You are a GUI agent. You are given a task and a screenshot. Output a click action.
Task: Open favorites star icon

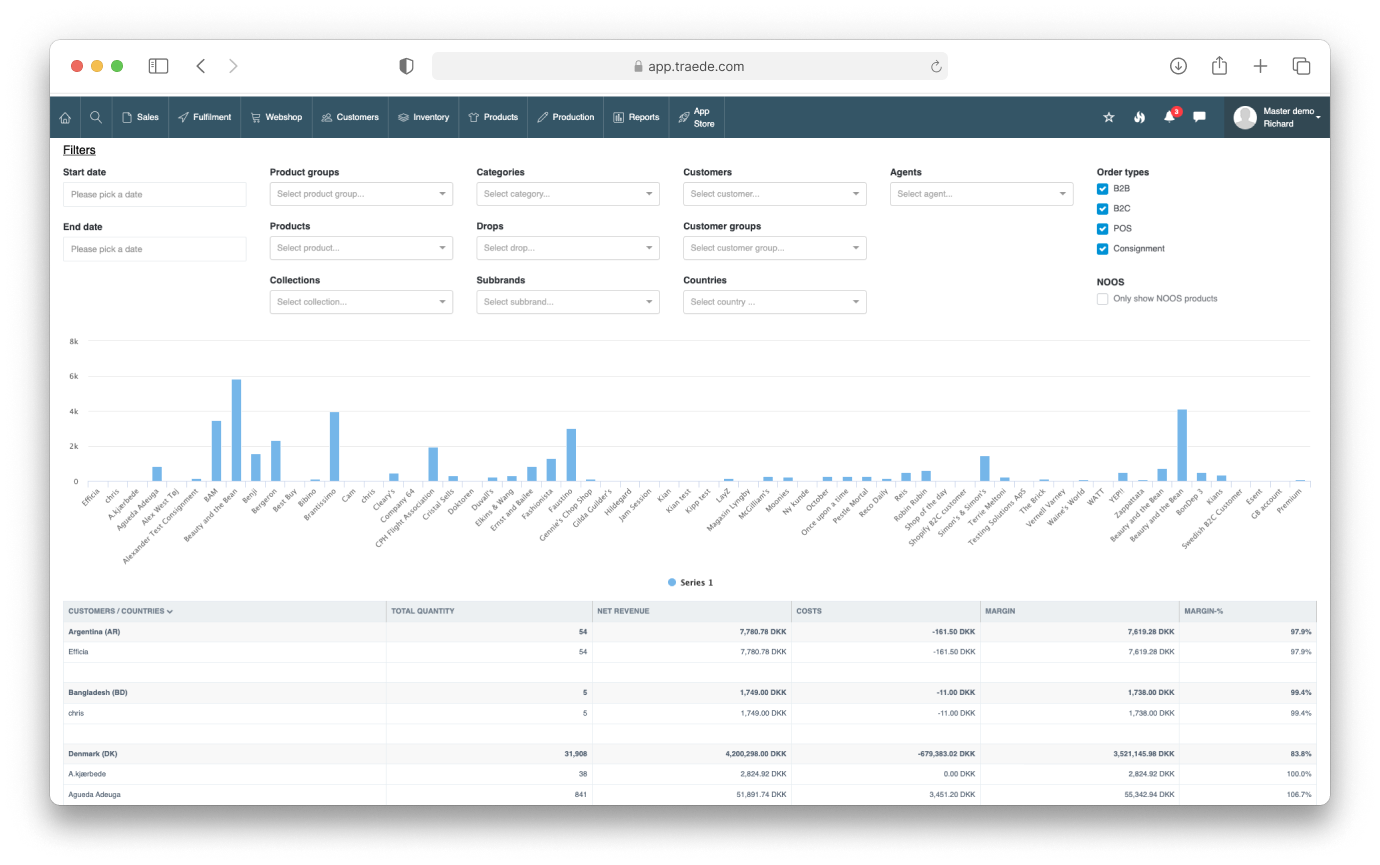pos(1108,117)
